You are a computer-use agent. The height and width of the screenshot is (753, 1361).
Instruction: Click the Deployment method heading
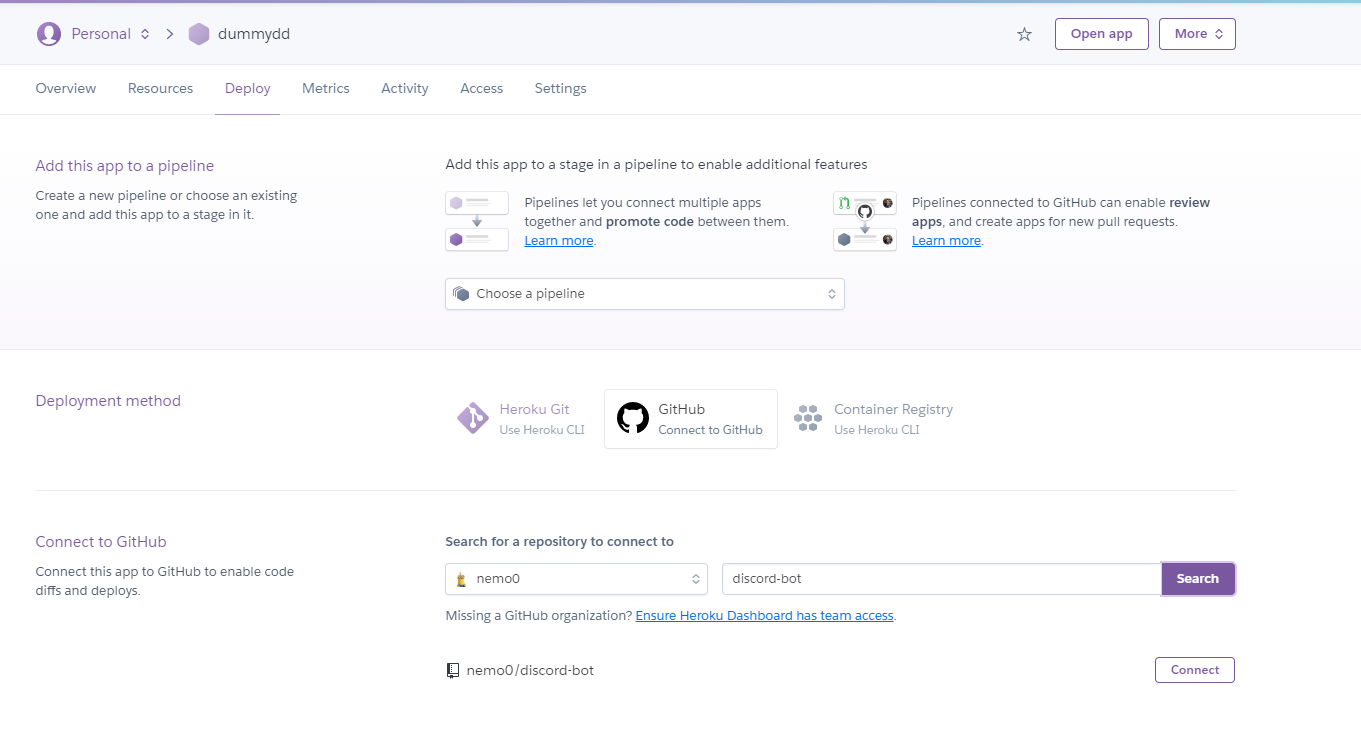pos(108,401)
